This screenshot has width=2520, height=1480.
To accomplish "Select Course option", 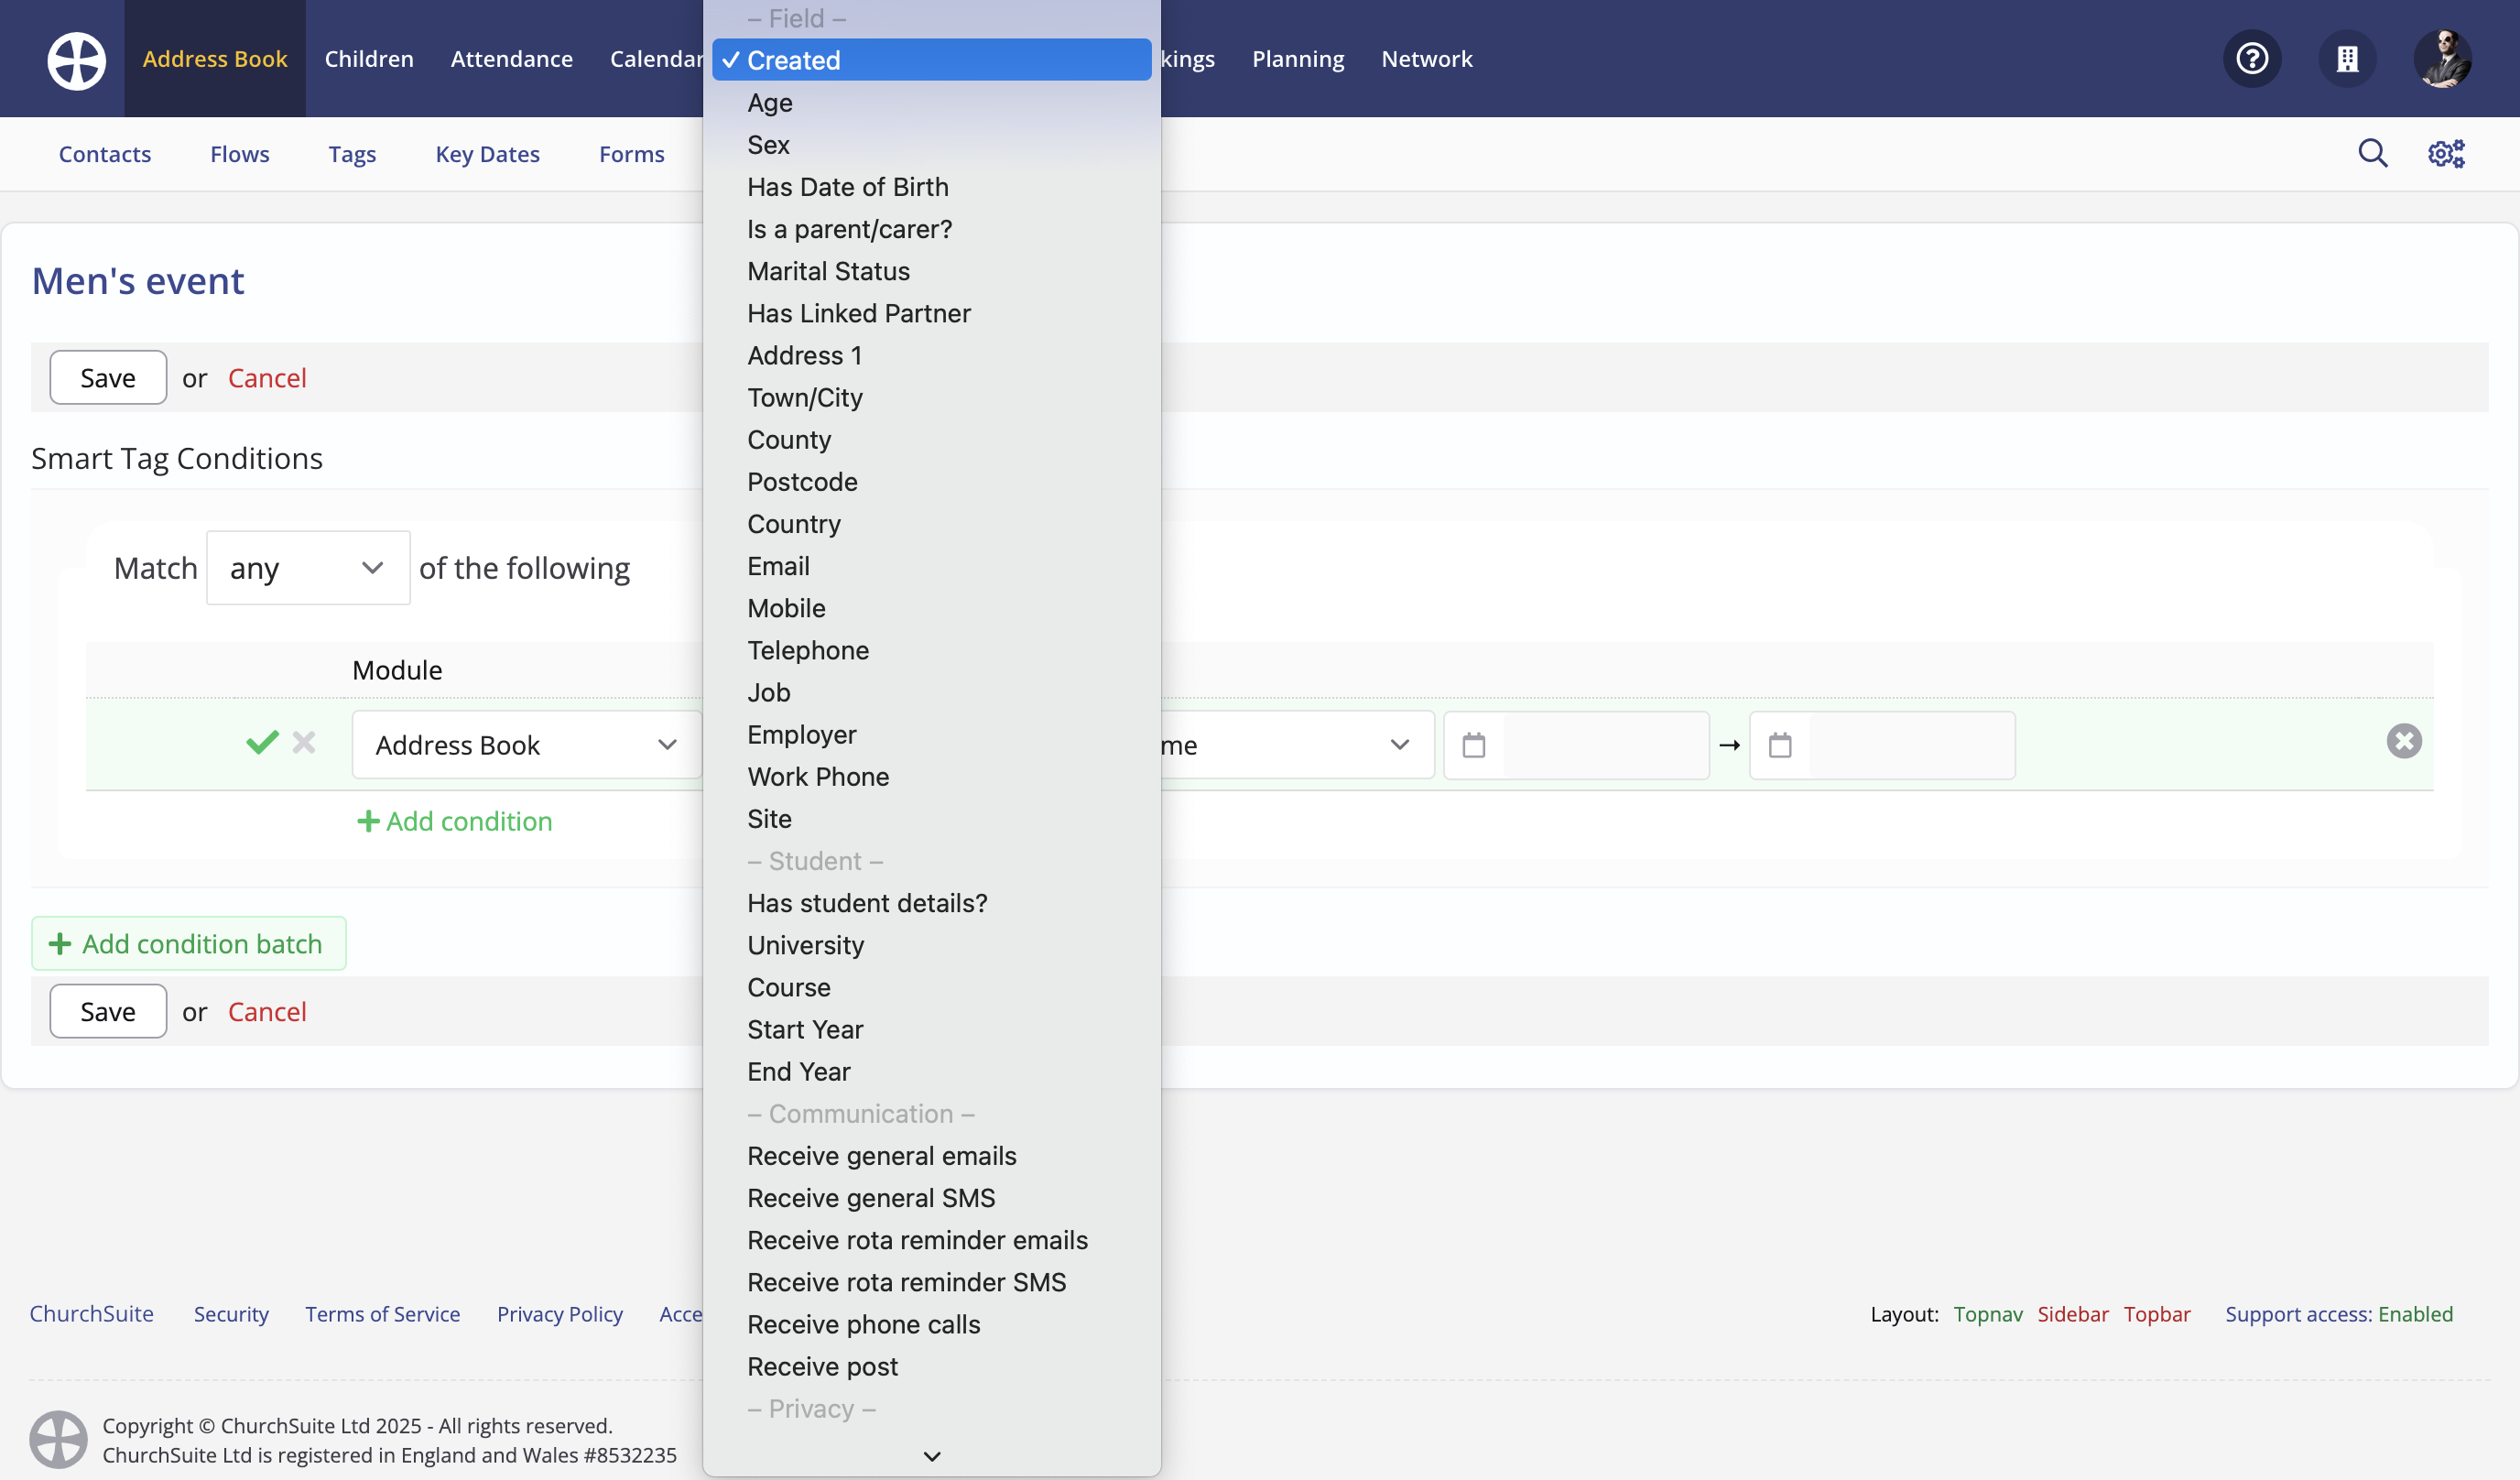I will coord(932,987).
